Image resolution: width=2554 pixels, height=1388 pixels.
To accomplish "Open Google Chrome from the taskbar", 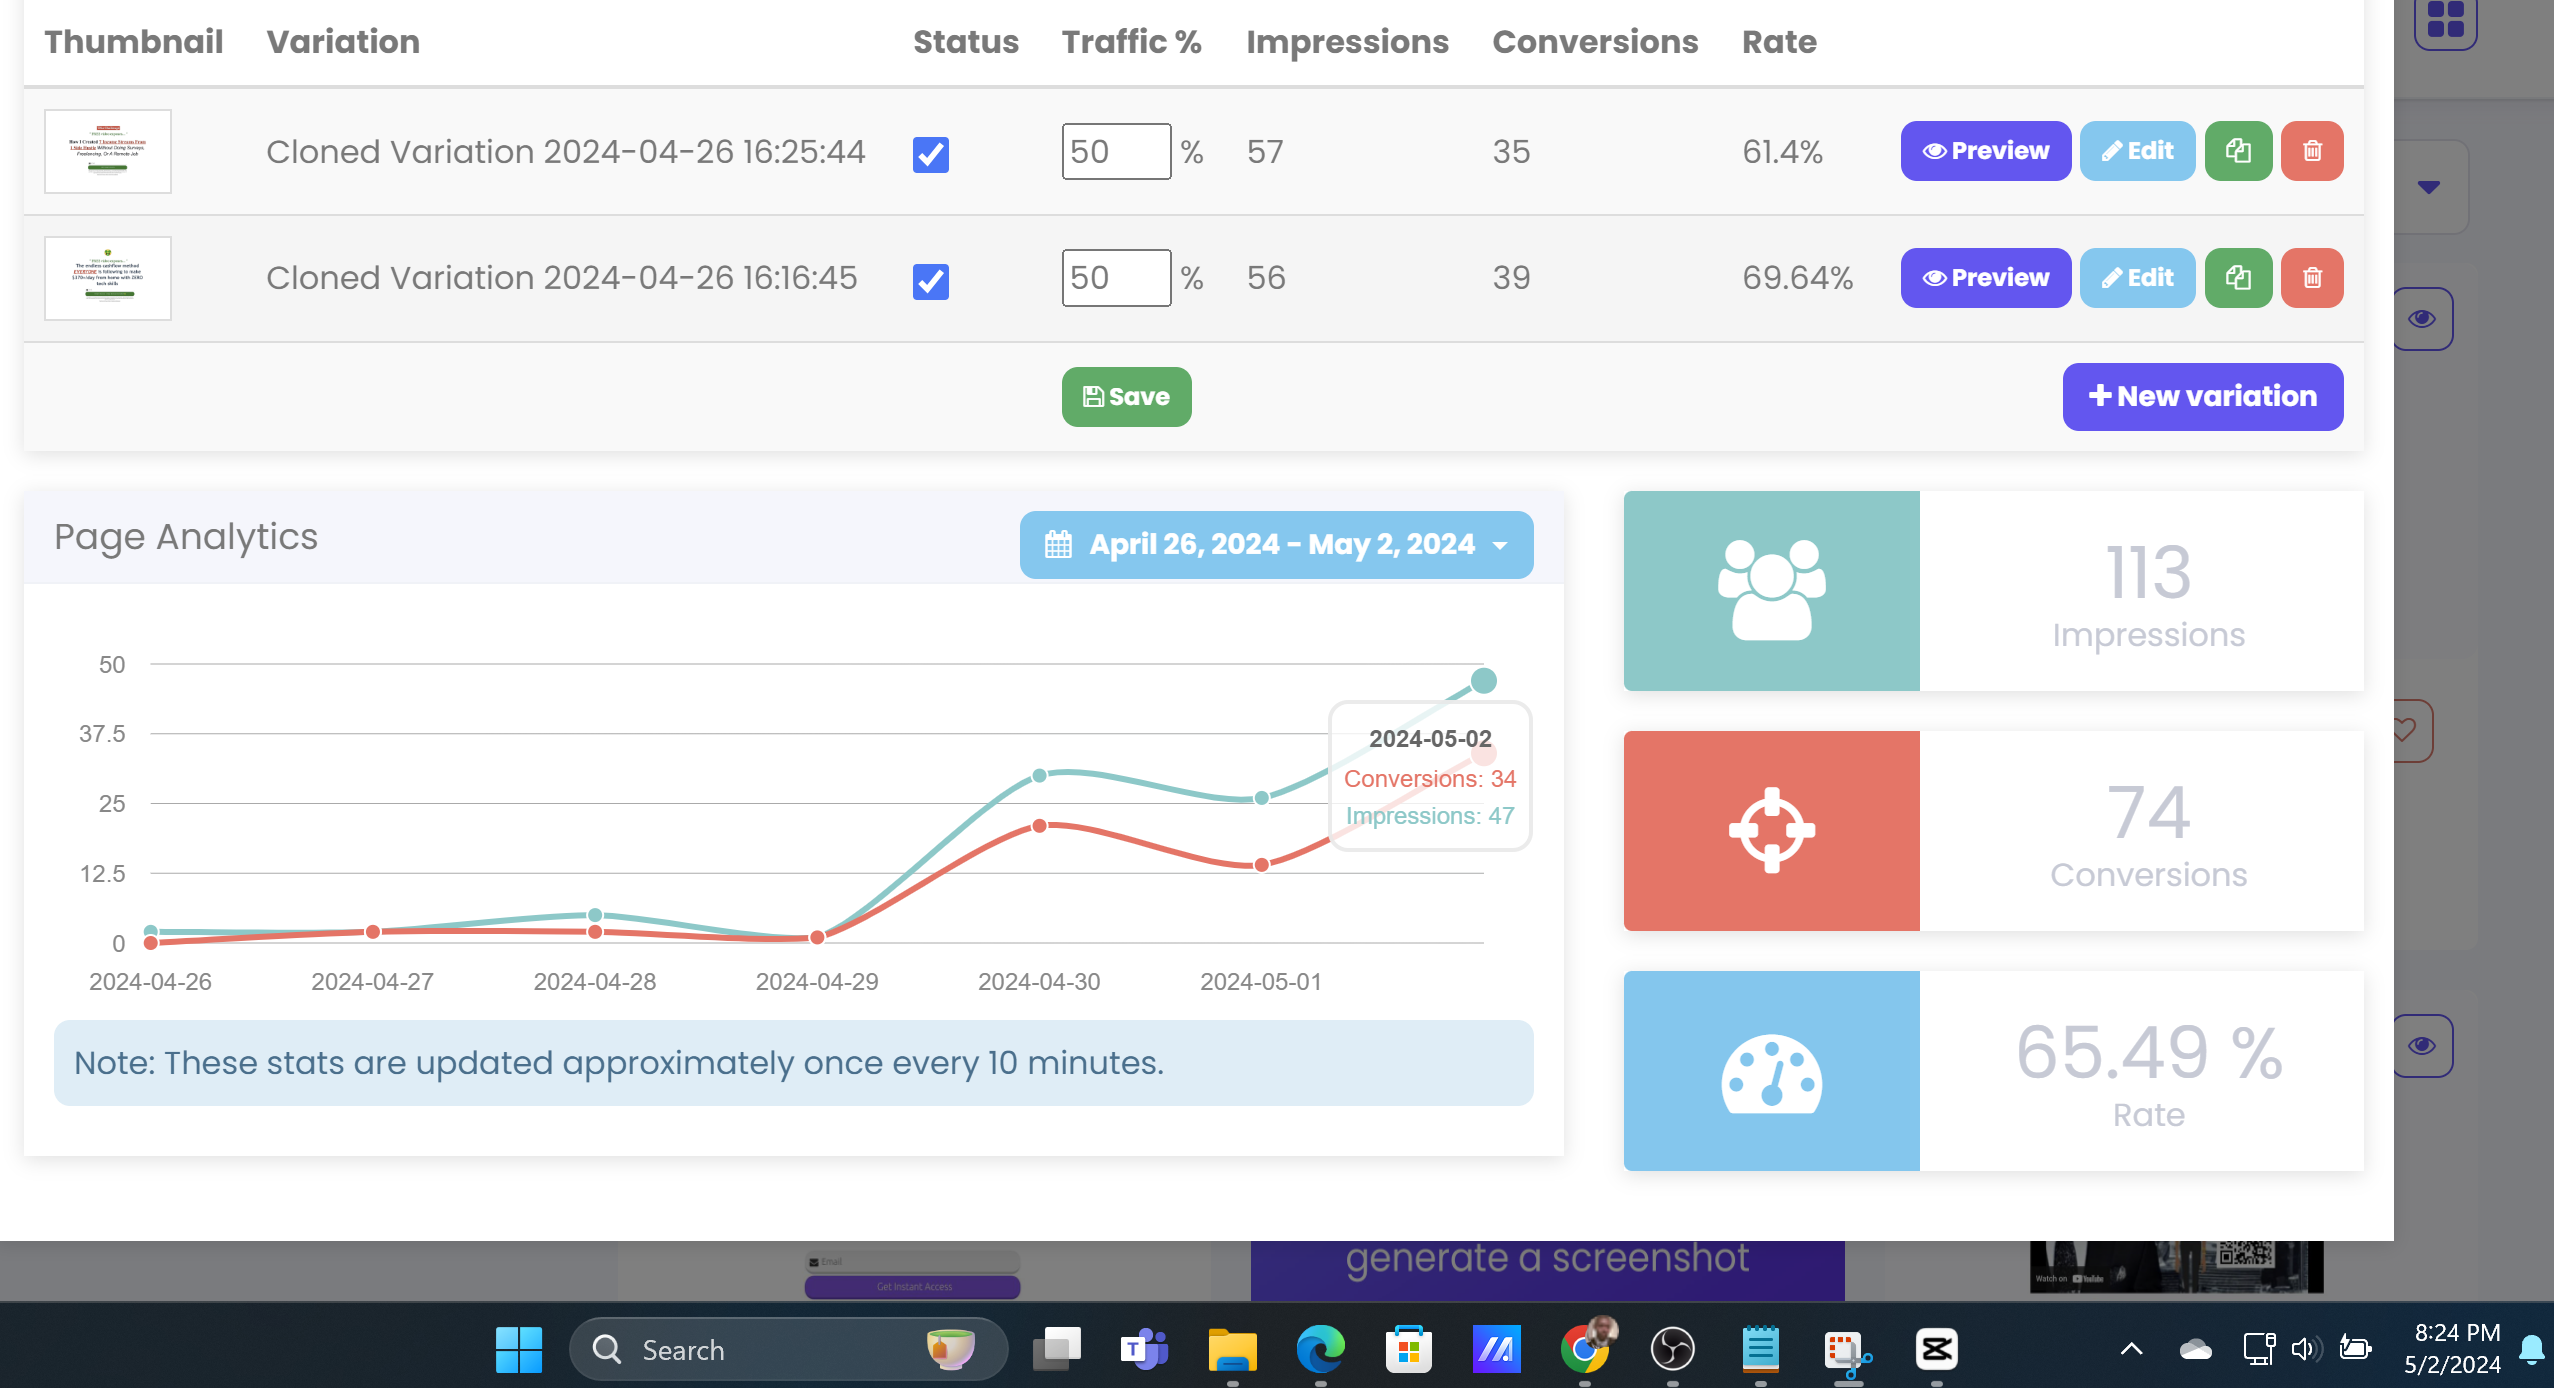I will (1584, 1349).
